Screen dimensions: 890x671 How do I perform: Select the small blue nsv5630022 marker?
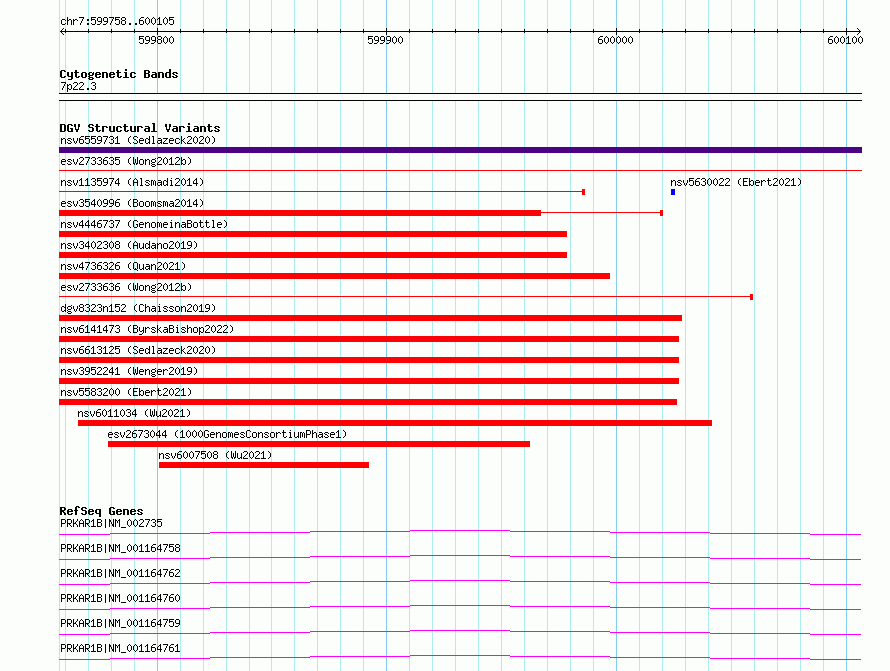(673, 192)
